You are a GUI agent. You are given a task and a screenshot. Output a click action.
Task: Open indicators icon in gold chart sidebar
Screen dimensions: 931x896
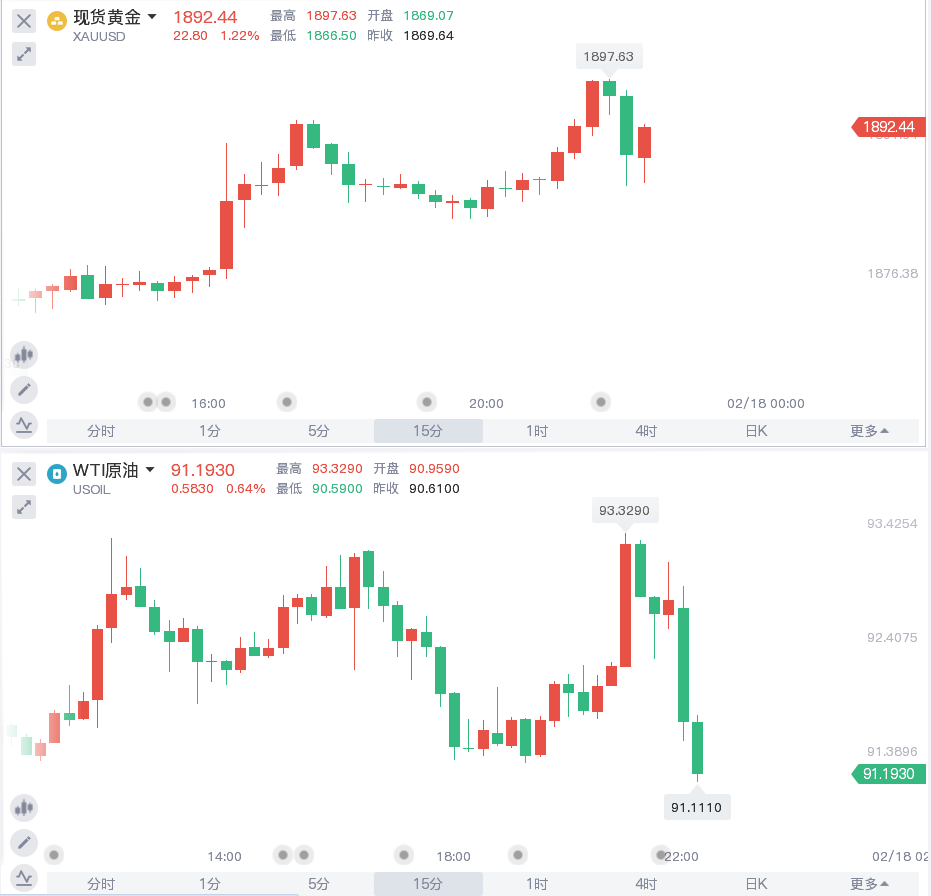coord(24,425)
